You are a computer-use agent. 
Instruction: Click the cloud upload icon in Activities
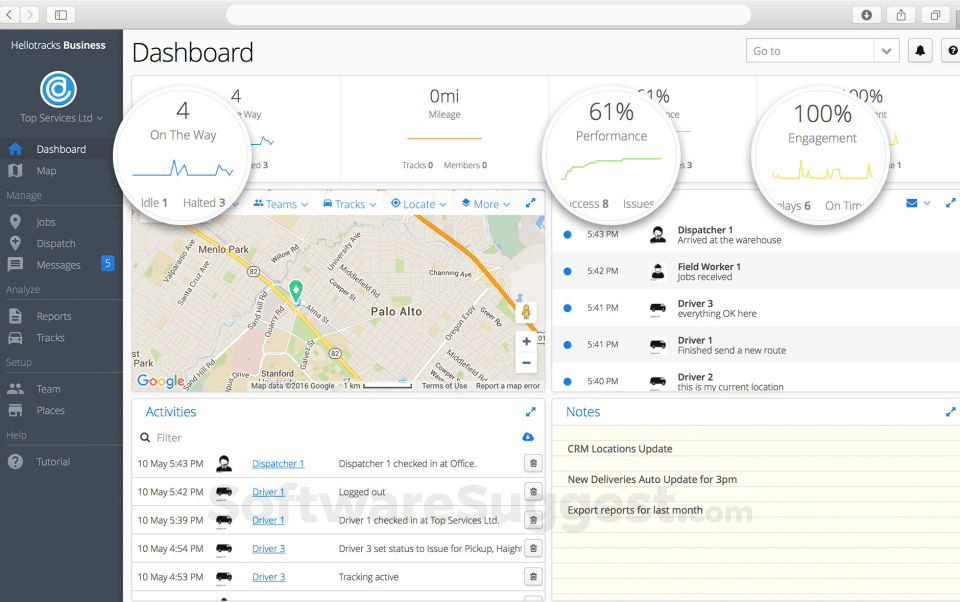(x=530, y=437)
